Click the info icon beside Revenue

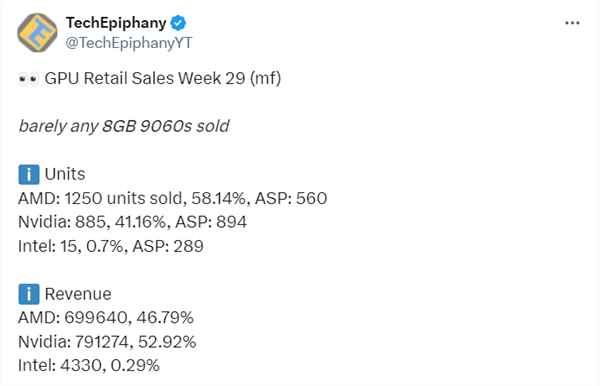click(x=29, y=294)
